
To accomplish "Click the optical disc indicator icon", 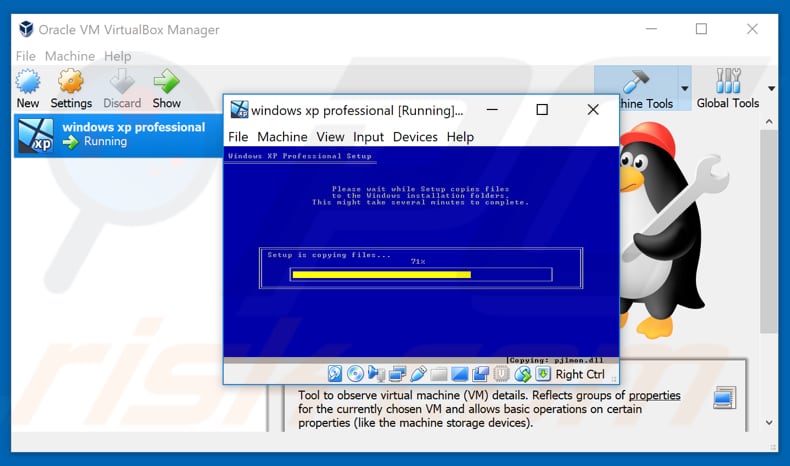I will 355,374.
